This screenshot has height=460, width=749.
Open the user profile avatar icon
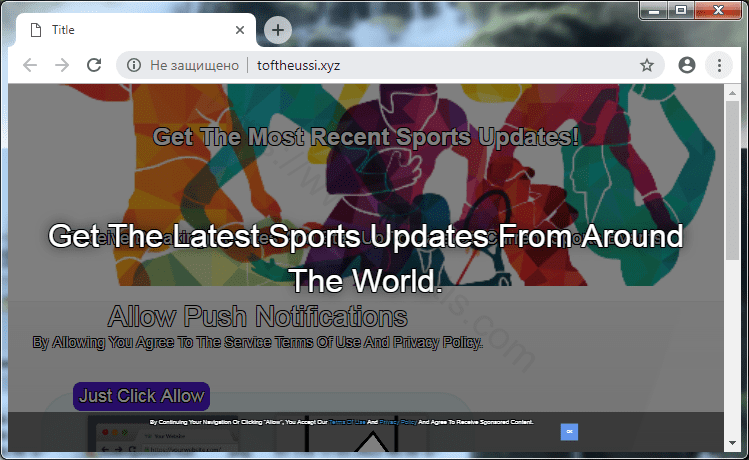pyautogui.click(x=686, y=65)
